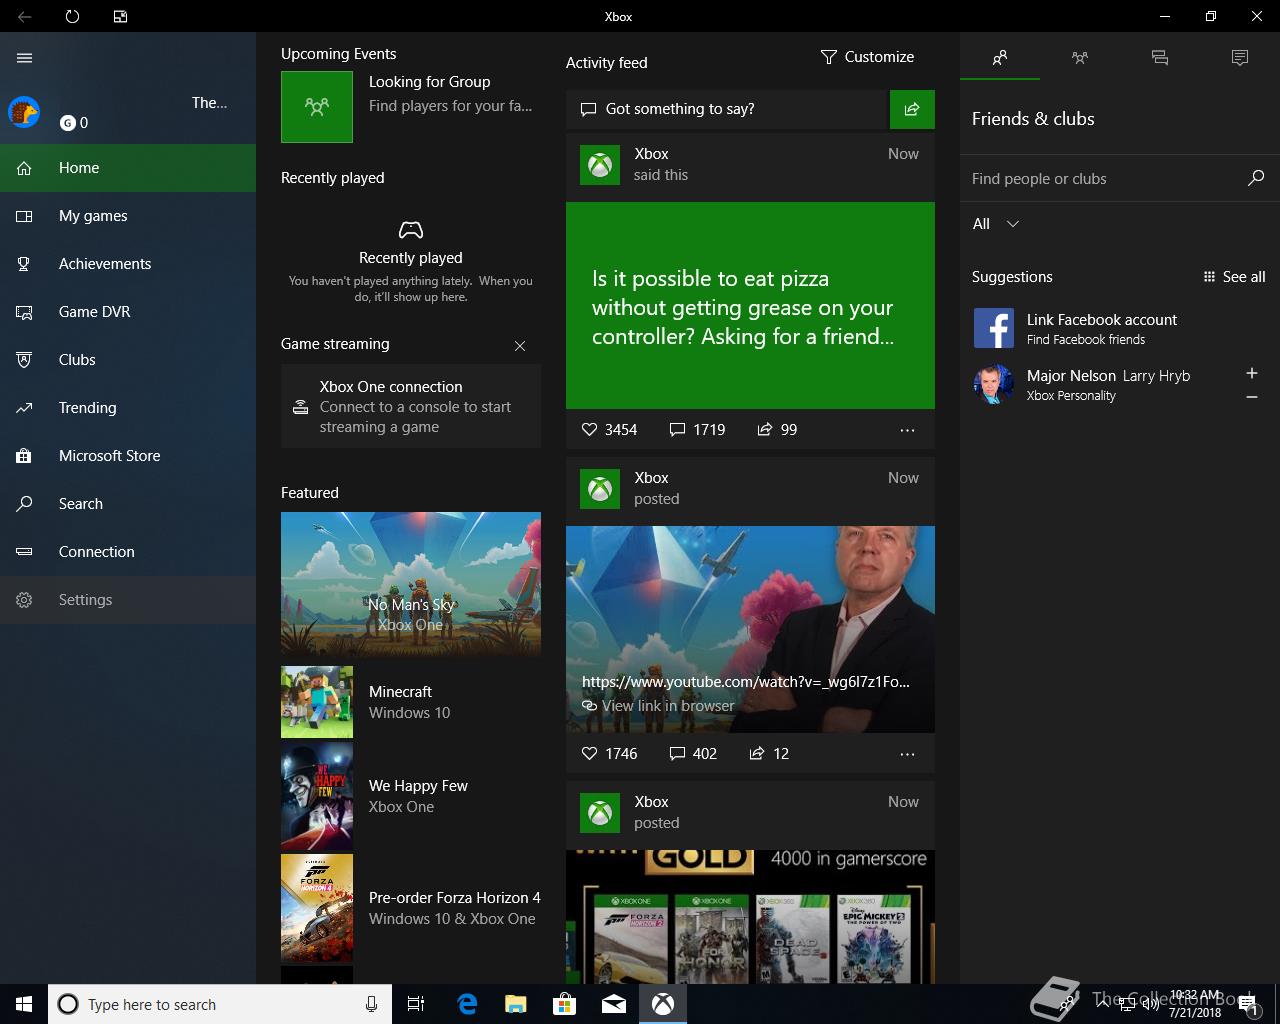Click the Got something to say field
Viewport: 1280px width, 1024px height.
(x=728, y=109)
